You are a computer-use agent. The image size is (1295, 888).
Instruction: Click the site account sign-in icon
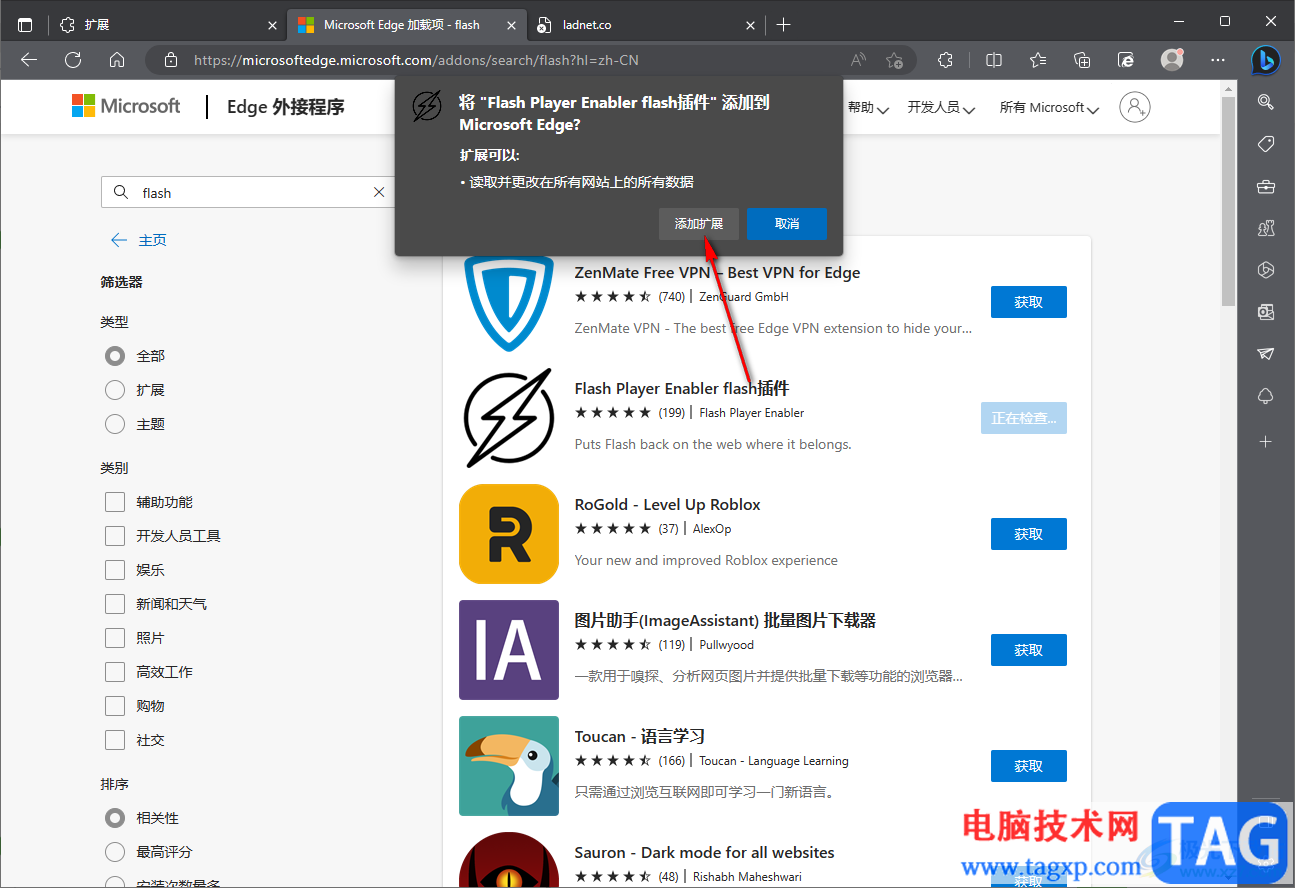tap(1135, 107)
